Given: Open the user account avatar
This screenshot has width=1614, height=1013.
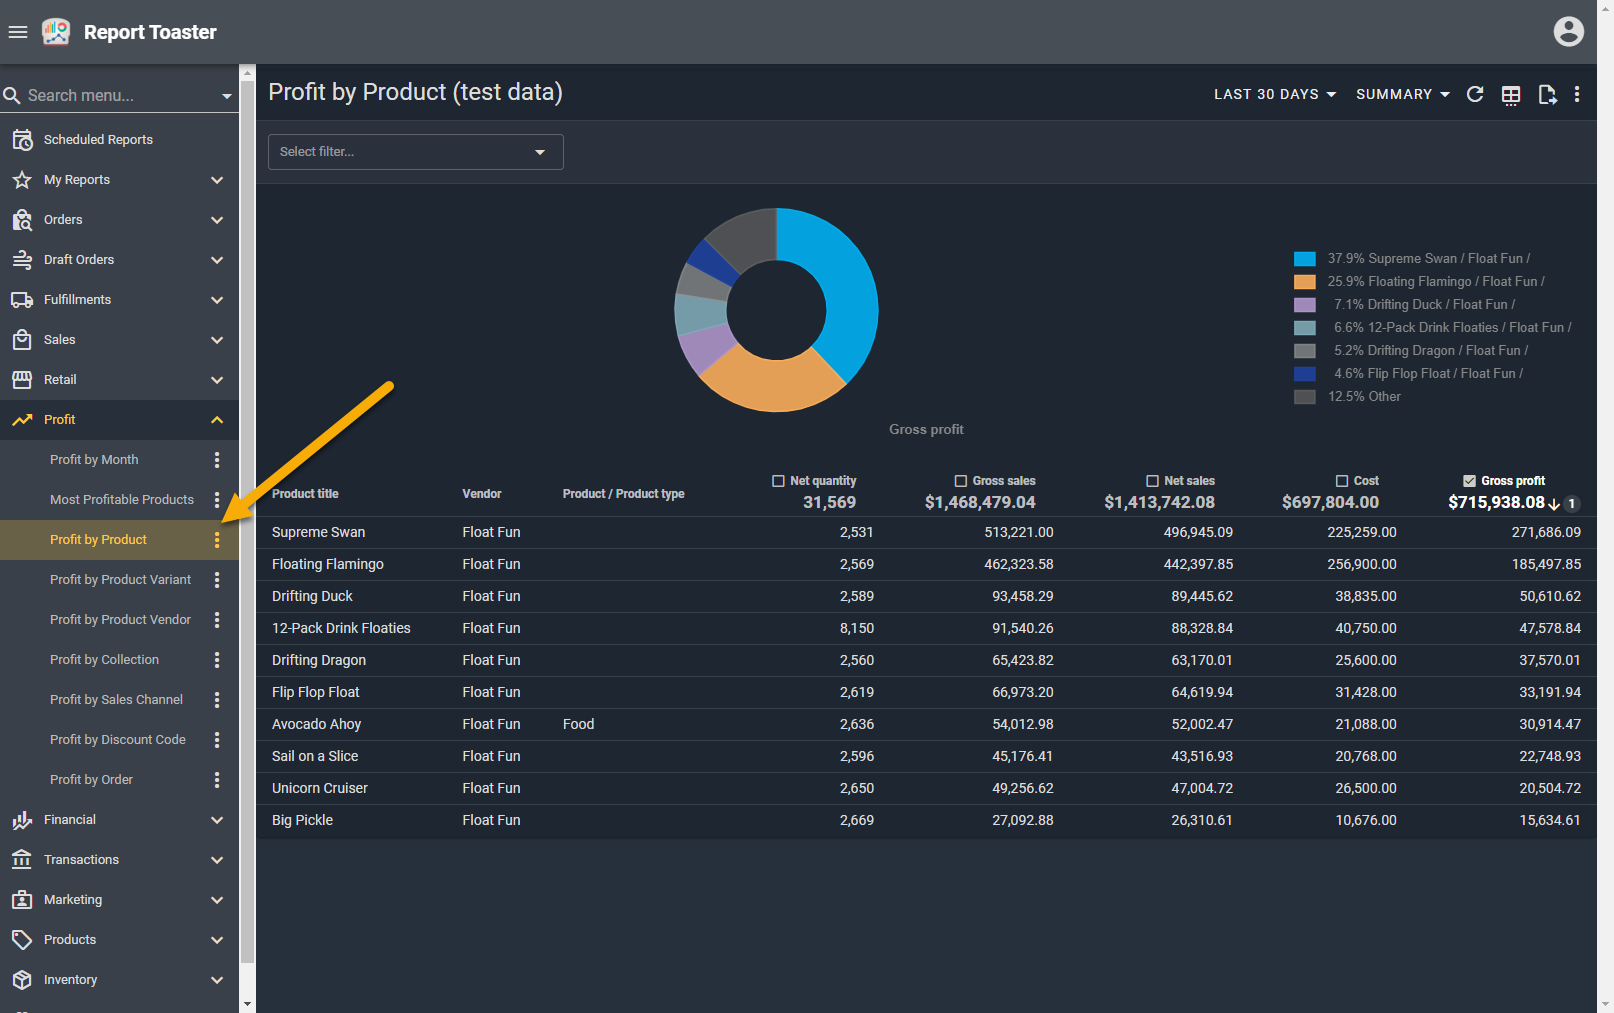Looking at the screenshot, I should pyautogui.click(x=1568, y=32).
